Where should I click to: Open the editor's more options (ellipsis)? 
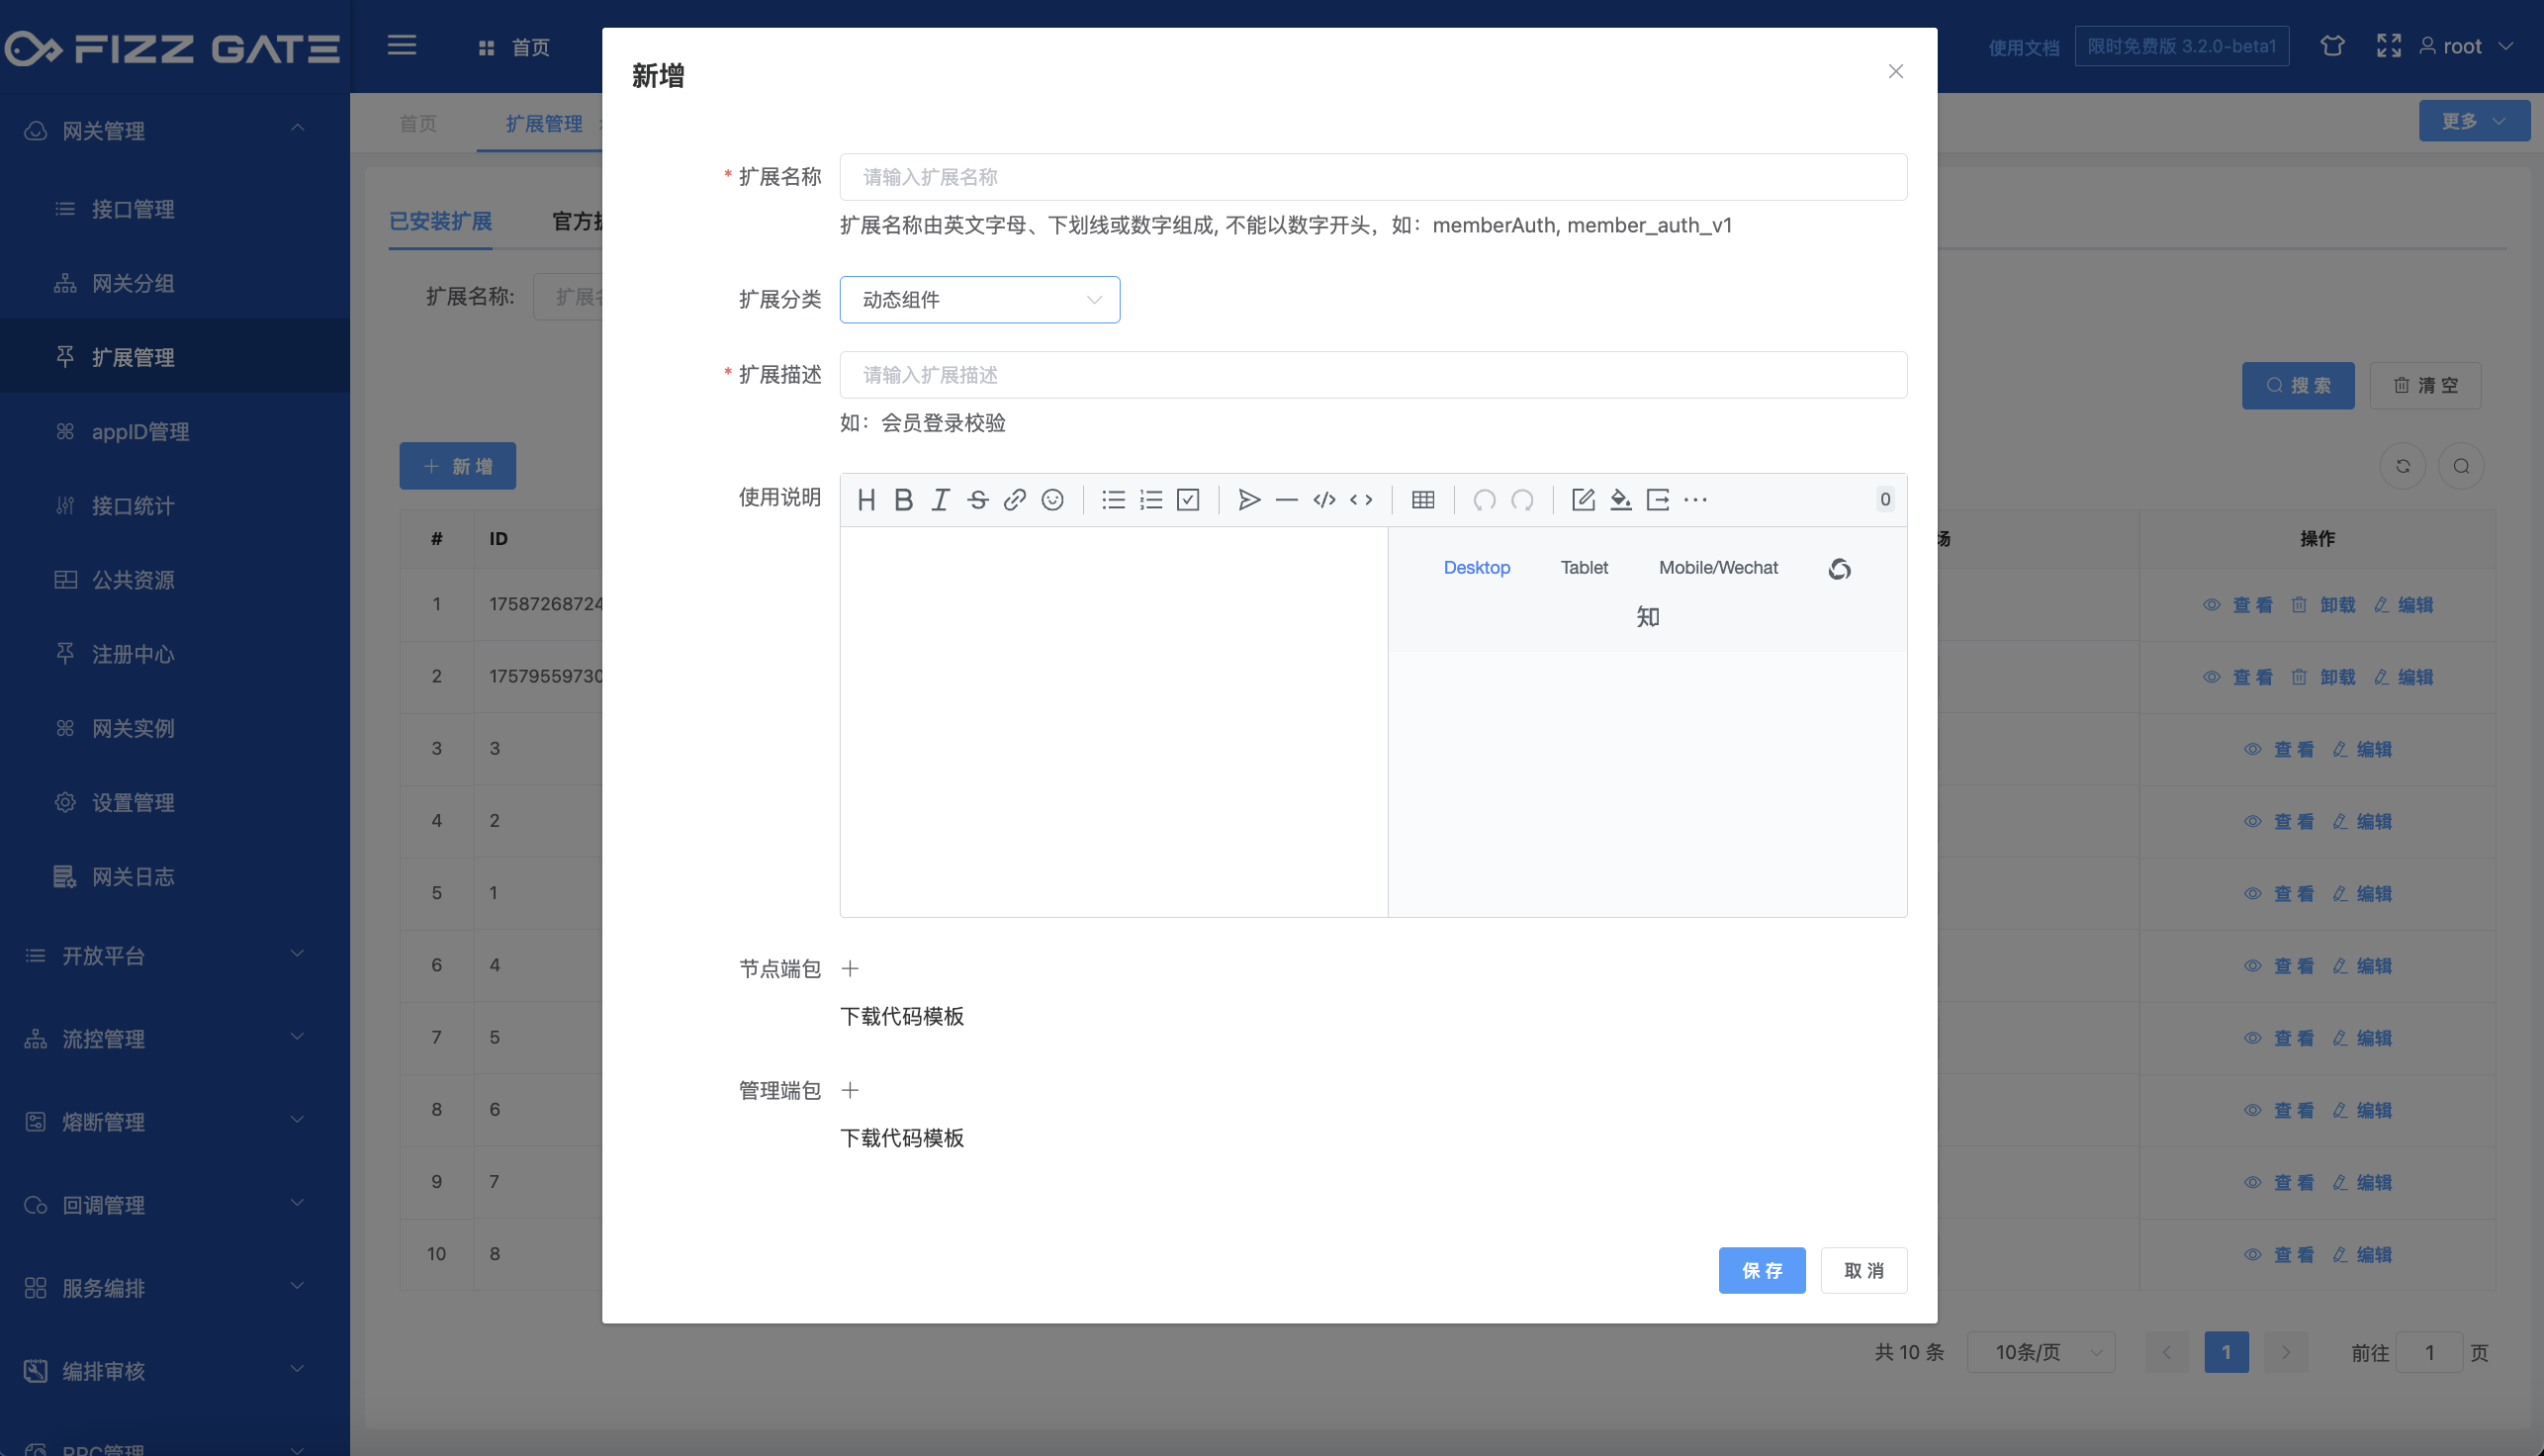[x=1695, y=500]
